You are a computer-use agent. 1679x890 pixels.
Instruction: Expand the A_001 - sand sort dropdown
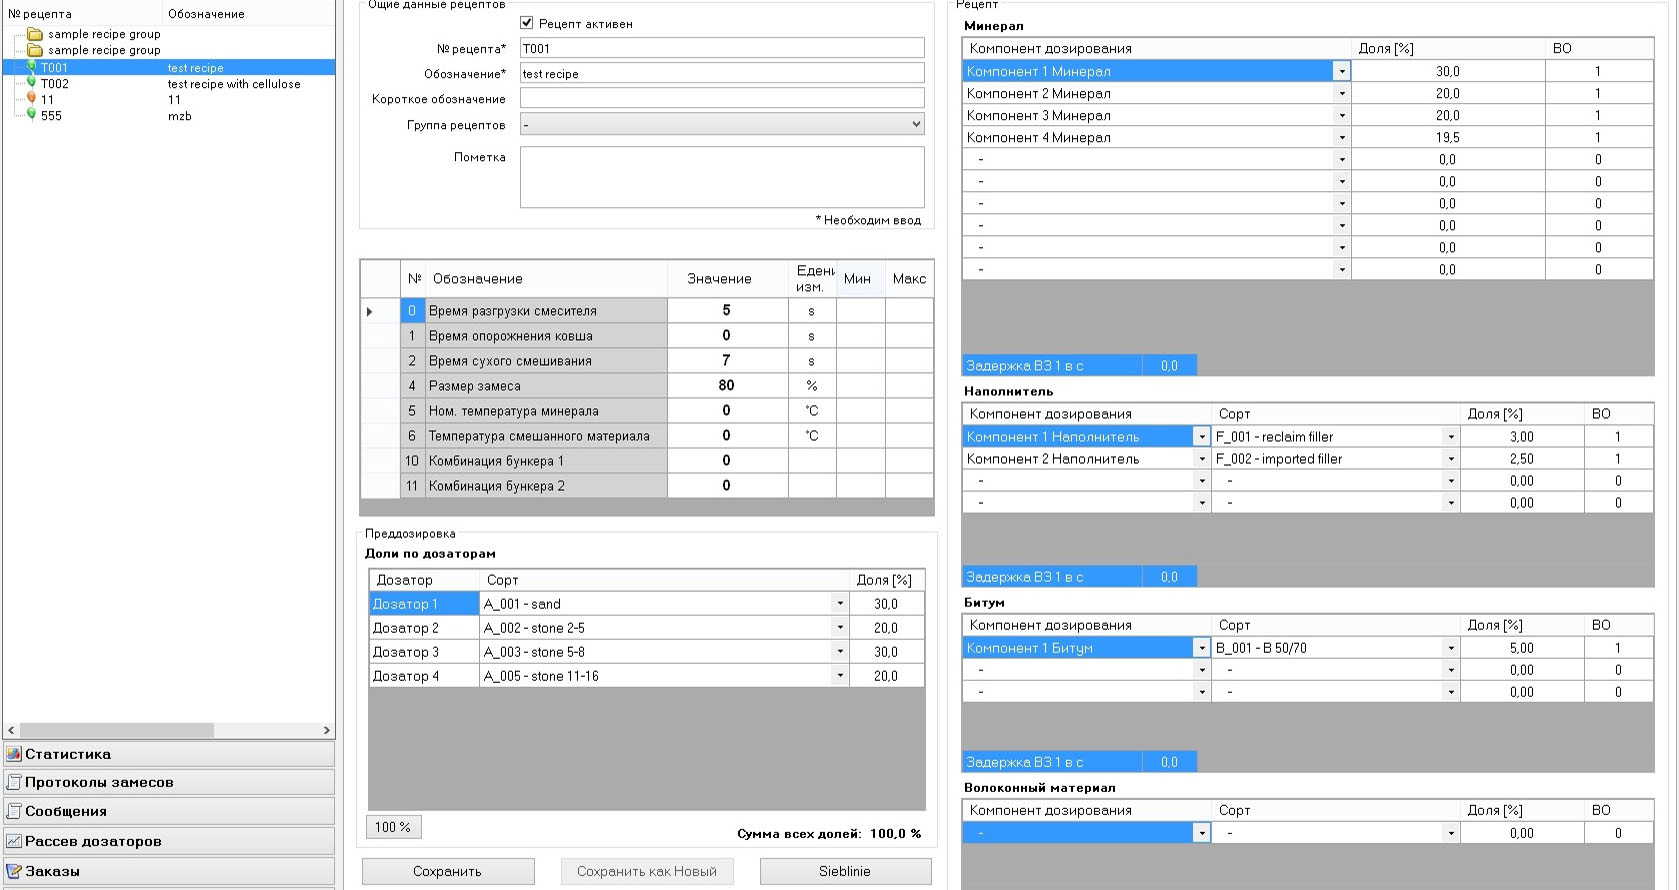click(x=839, y=604)
